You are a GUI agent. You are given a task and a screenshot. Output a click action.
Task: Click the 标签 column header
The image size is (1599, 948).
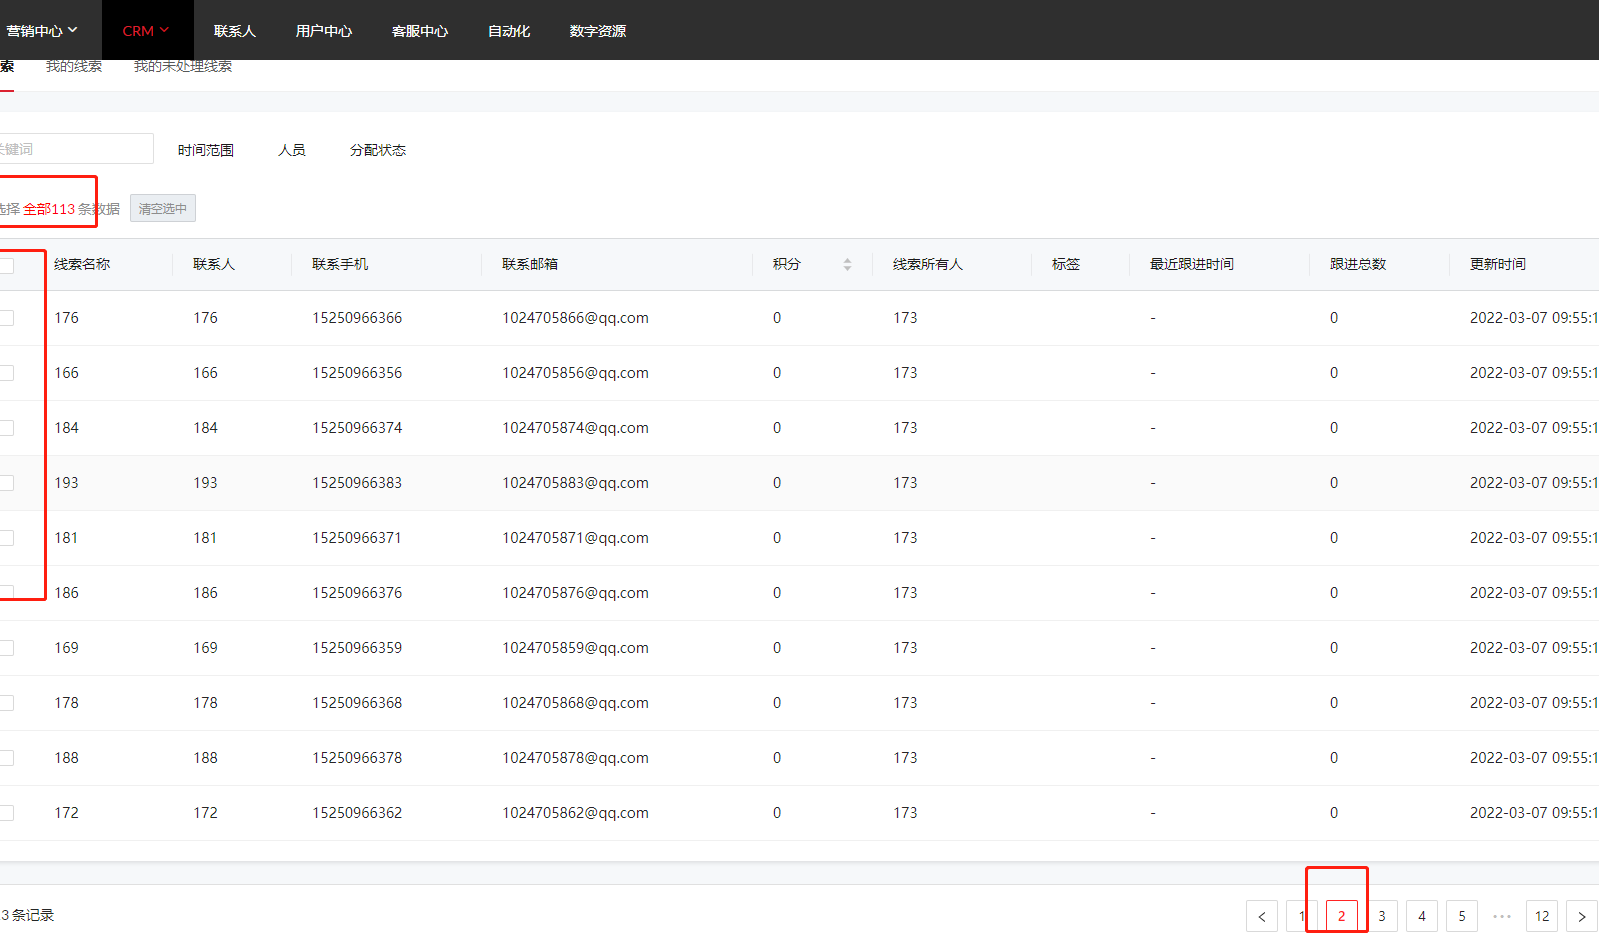point(1066,264)
